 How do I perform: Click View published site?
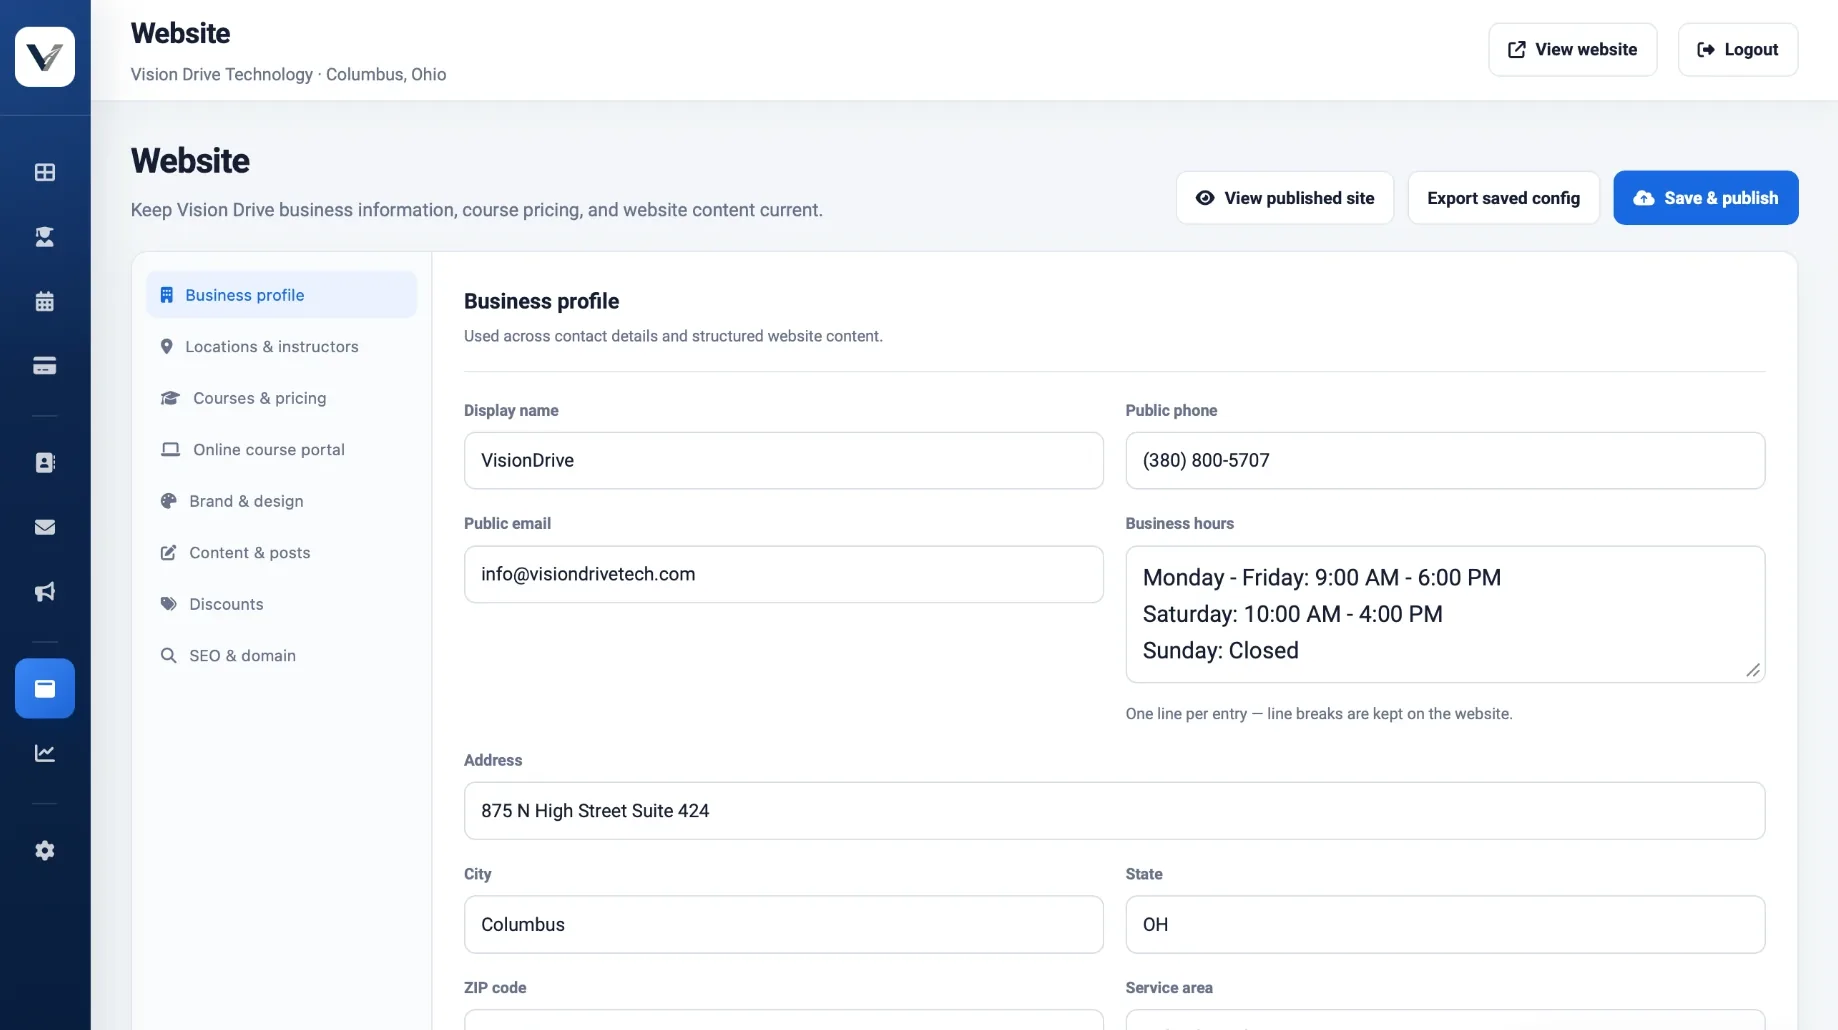(x=1284, y=198)
